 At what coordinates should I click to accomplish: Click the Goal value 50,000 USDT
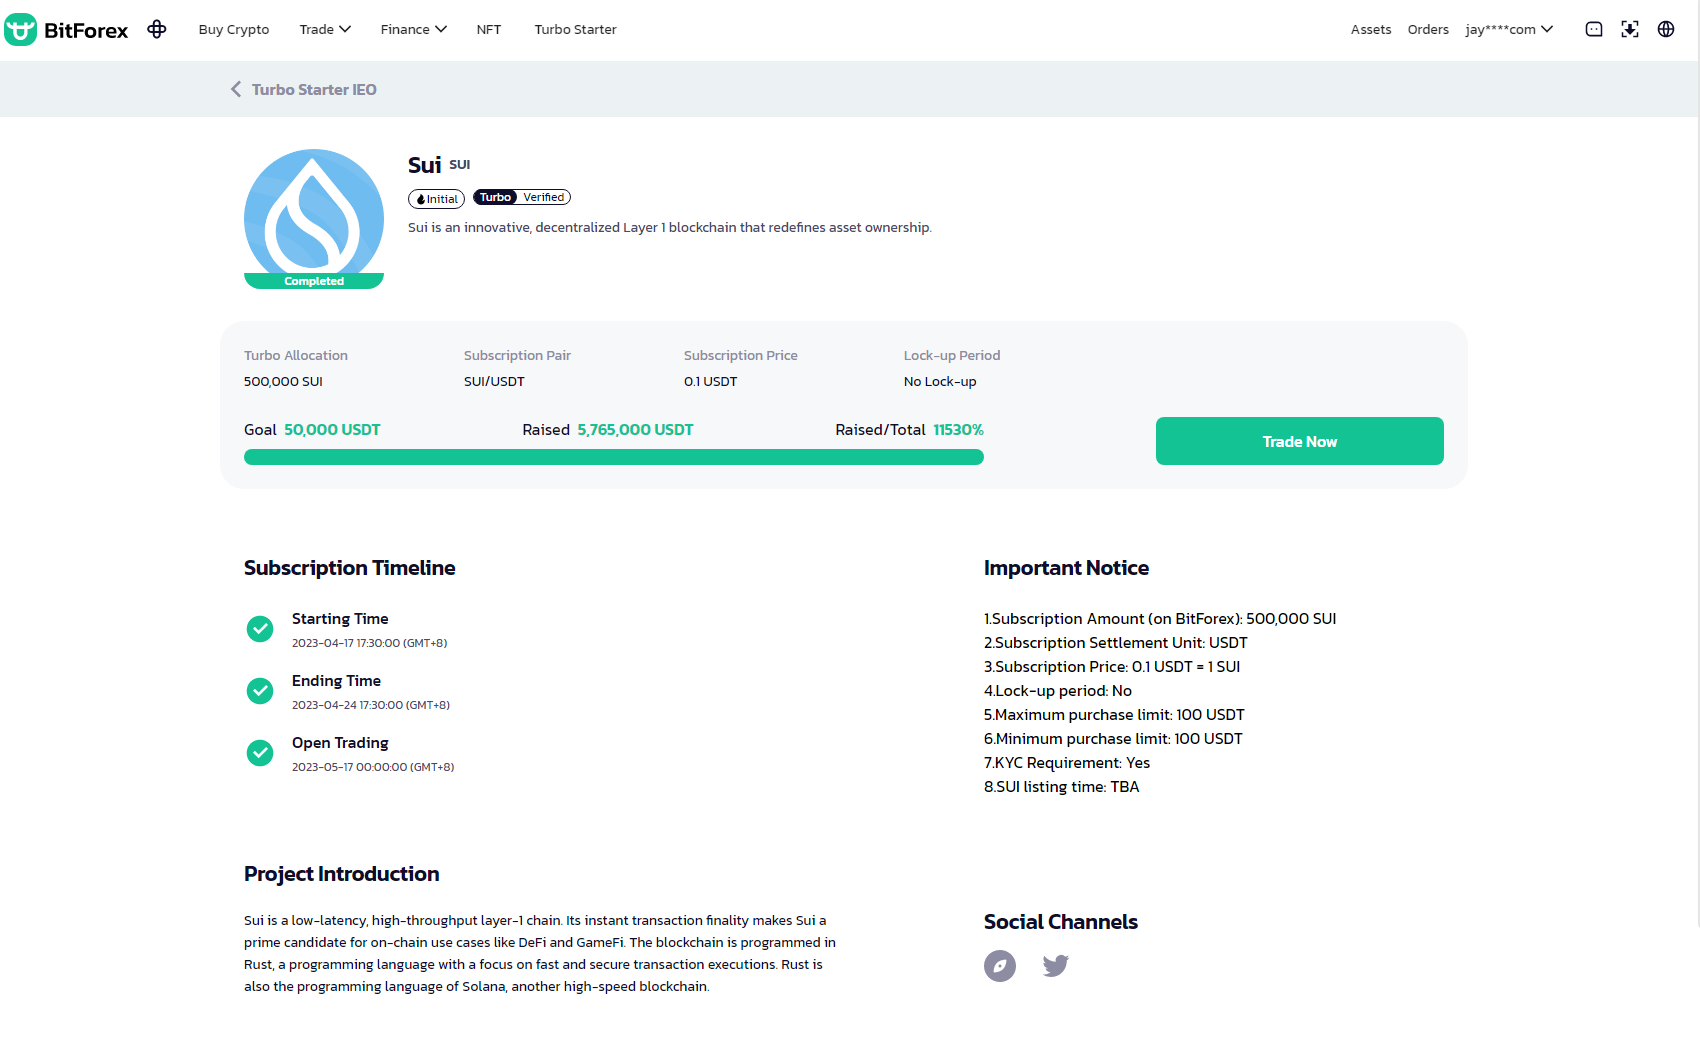pyautogui.click(x=332, y=430)
